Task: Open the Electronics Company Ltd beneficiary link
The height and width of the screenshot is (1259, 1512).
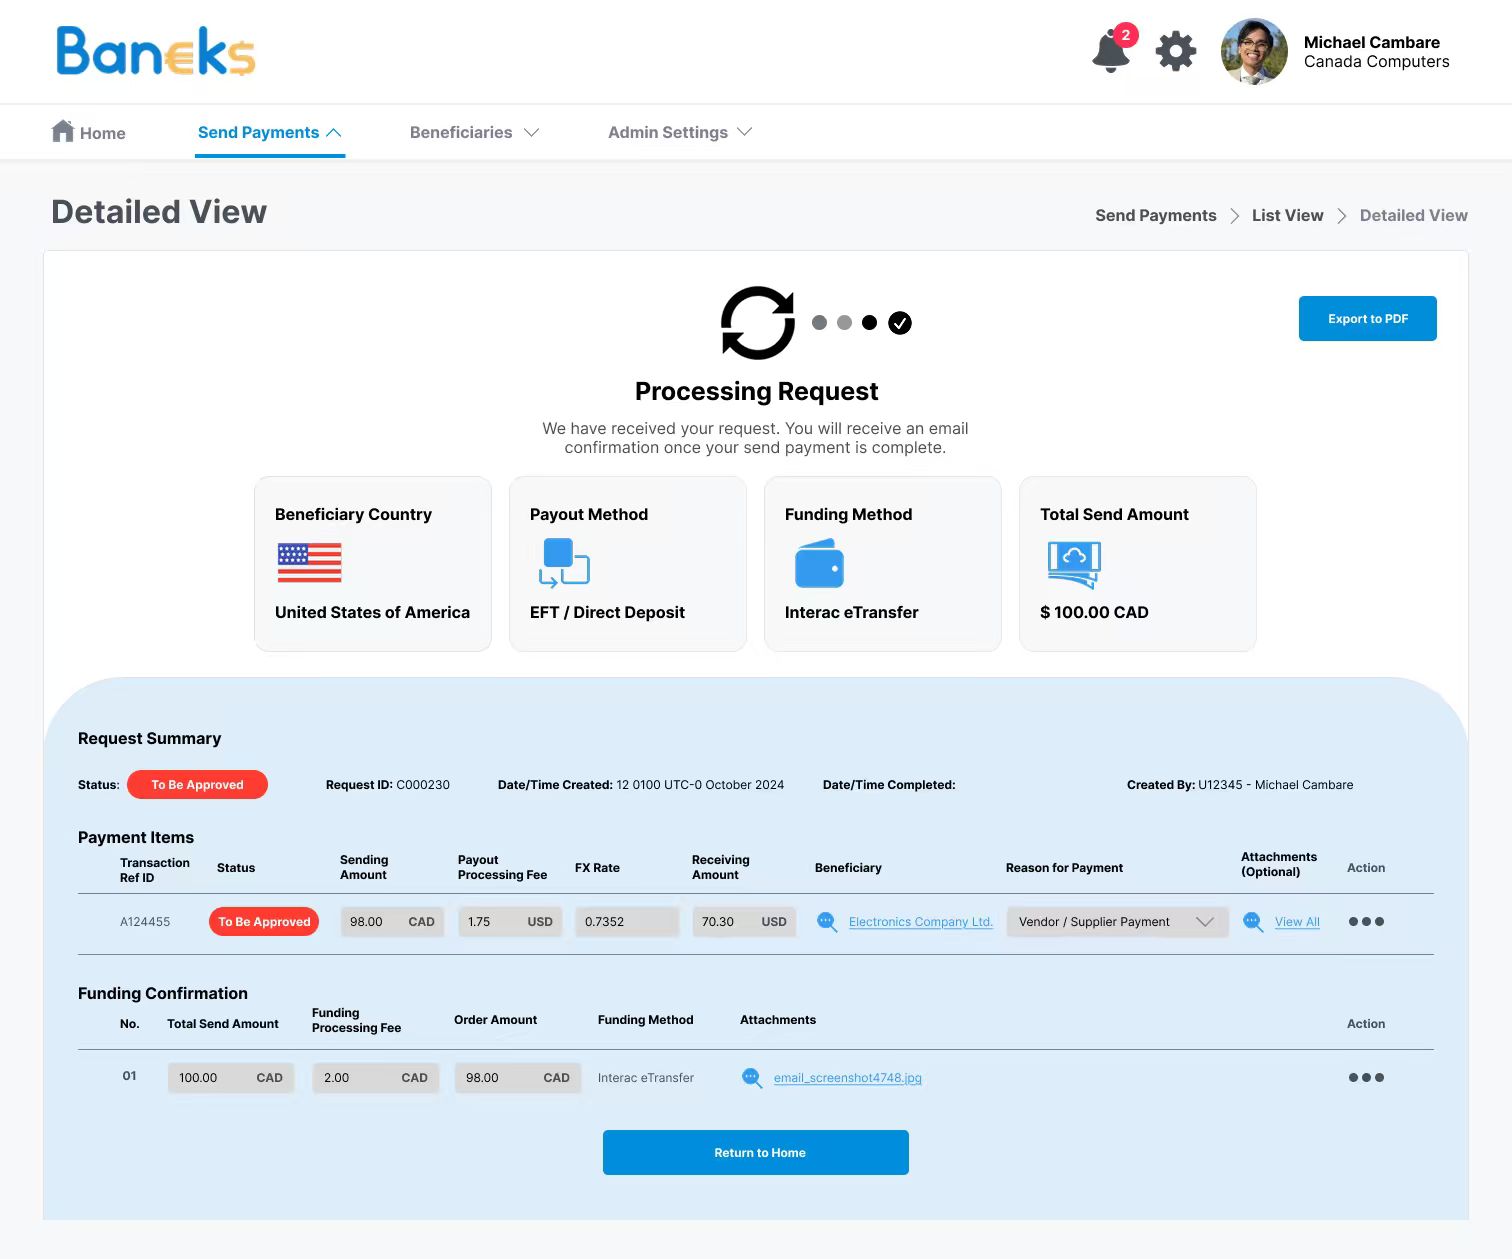Action: click(x=920, y=922)
